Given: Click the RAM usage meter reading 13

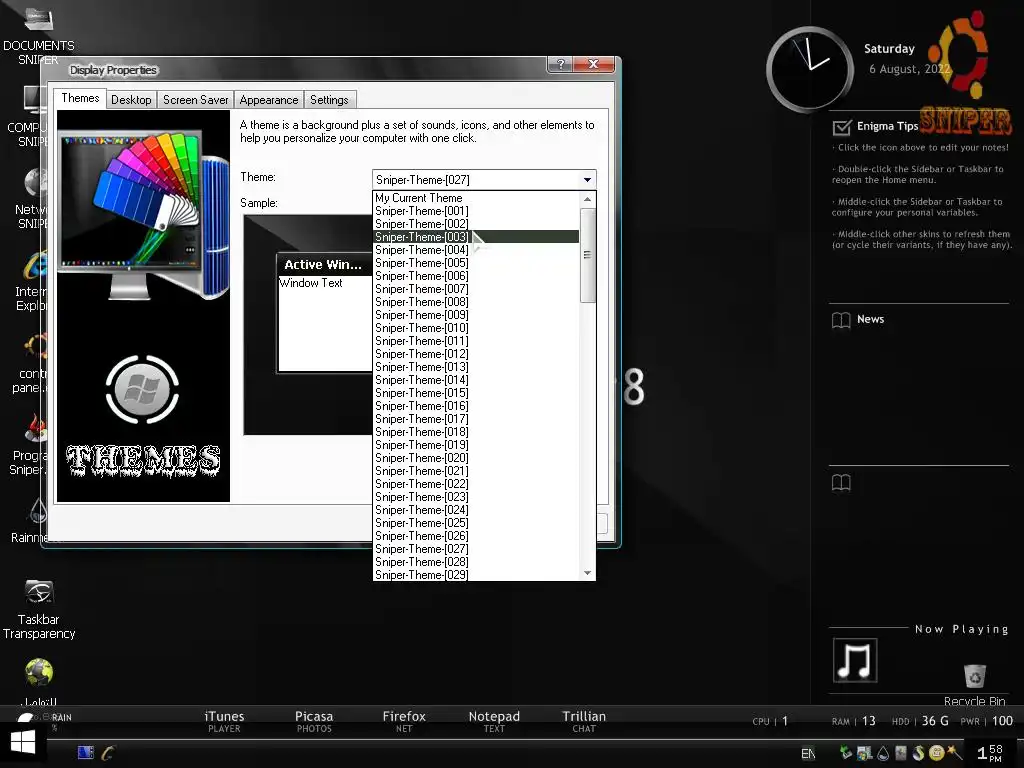Looking at the screenshot, I should point(854,721).
